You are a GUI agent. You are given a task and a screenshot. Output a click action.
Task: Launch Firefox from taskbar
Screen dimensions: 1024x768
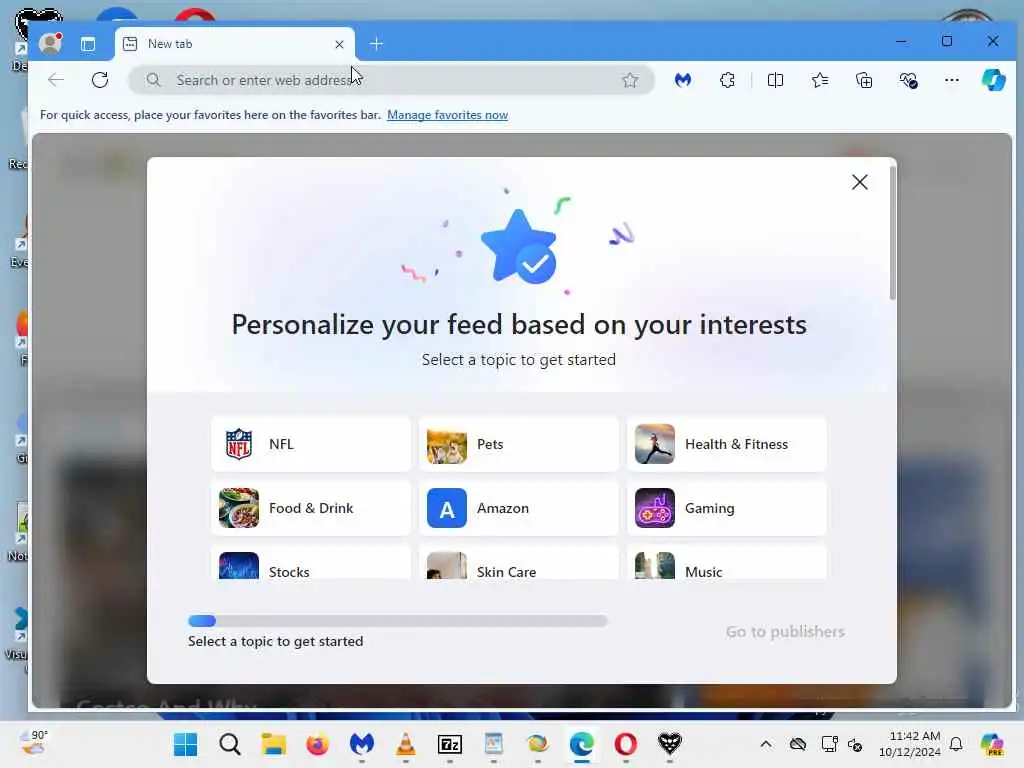[317, 744]
